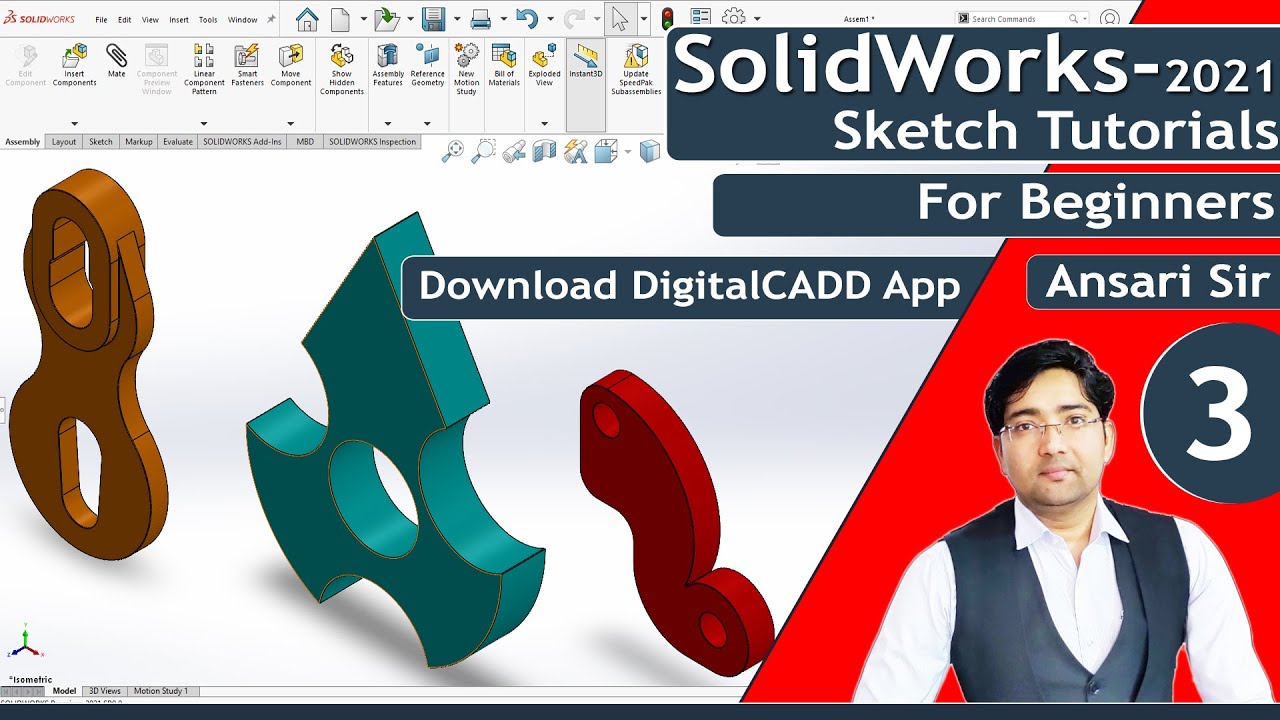Open the Window menu
1280x720 pixels.
242,20
